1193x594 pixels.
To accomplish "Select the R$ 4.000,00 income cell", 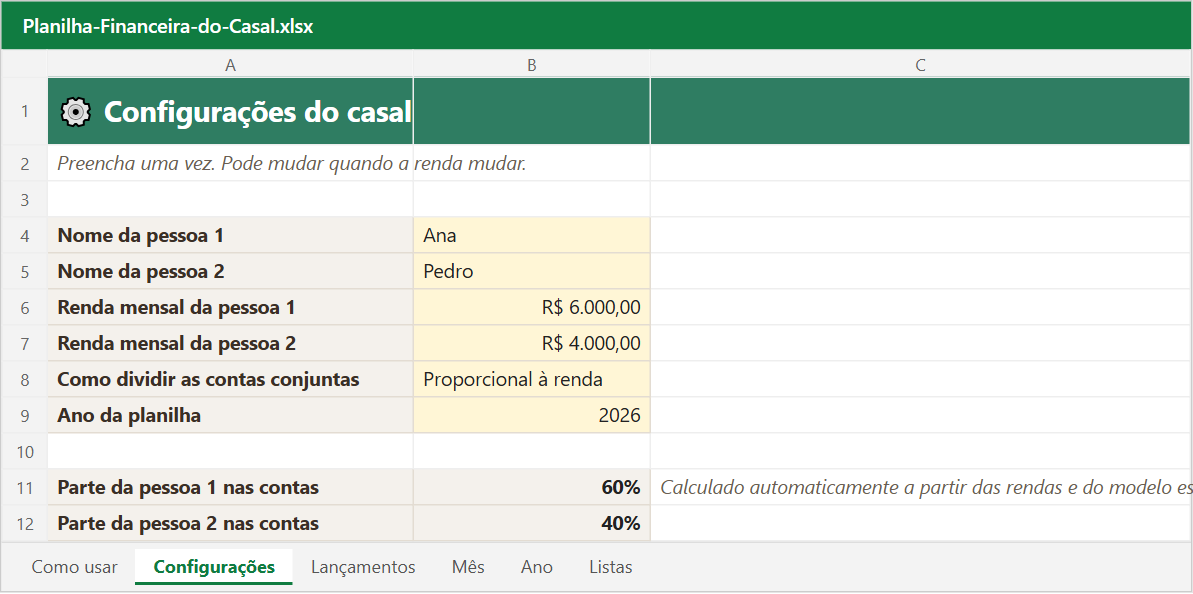I will point(532,344).
